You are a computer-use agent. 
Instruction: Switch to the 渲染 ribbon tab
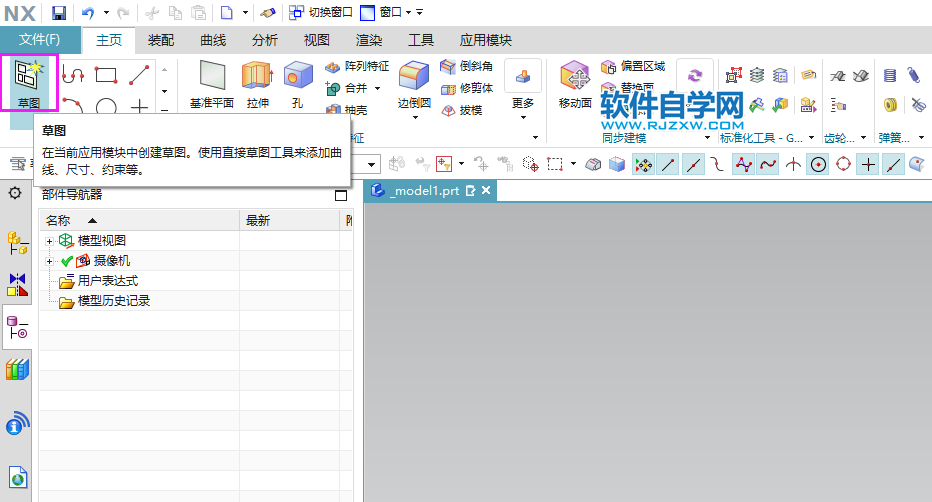click(x=369, y=40)
